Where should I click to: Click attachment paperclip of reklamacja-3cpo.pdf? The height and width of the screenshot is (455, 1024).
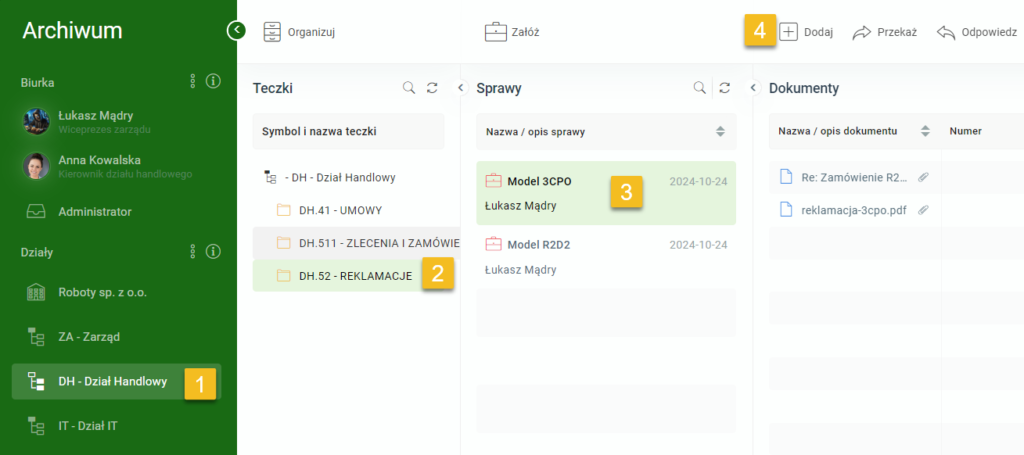click(x=923, y=210)
